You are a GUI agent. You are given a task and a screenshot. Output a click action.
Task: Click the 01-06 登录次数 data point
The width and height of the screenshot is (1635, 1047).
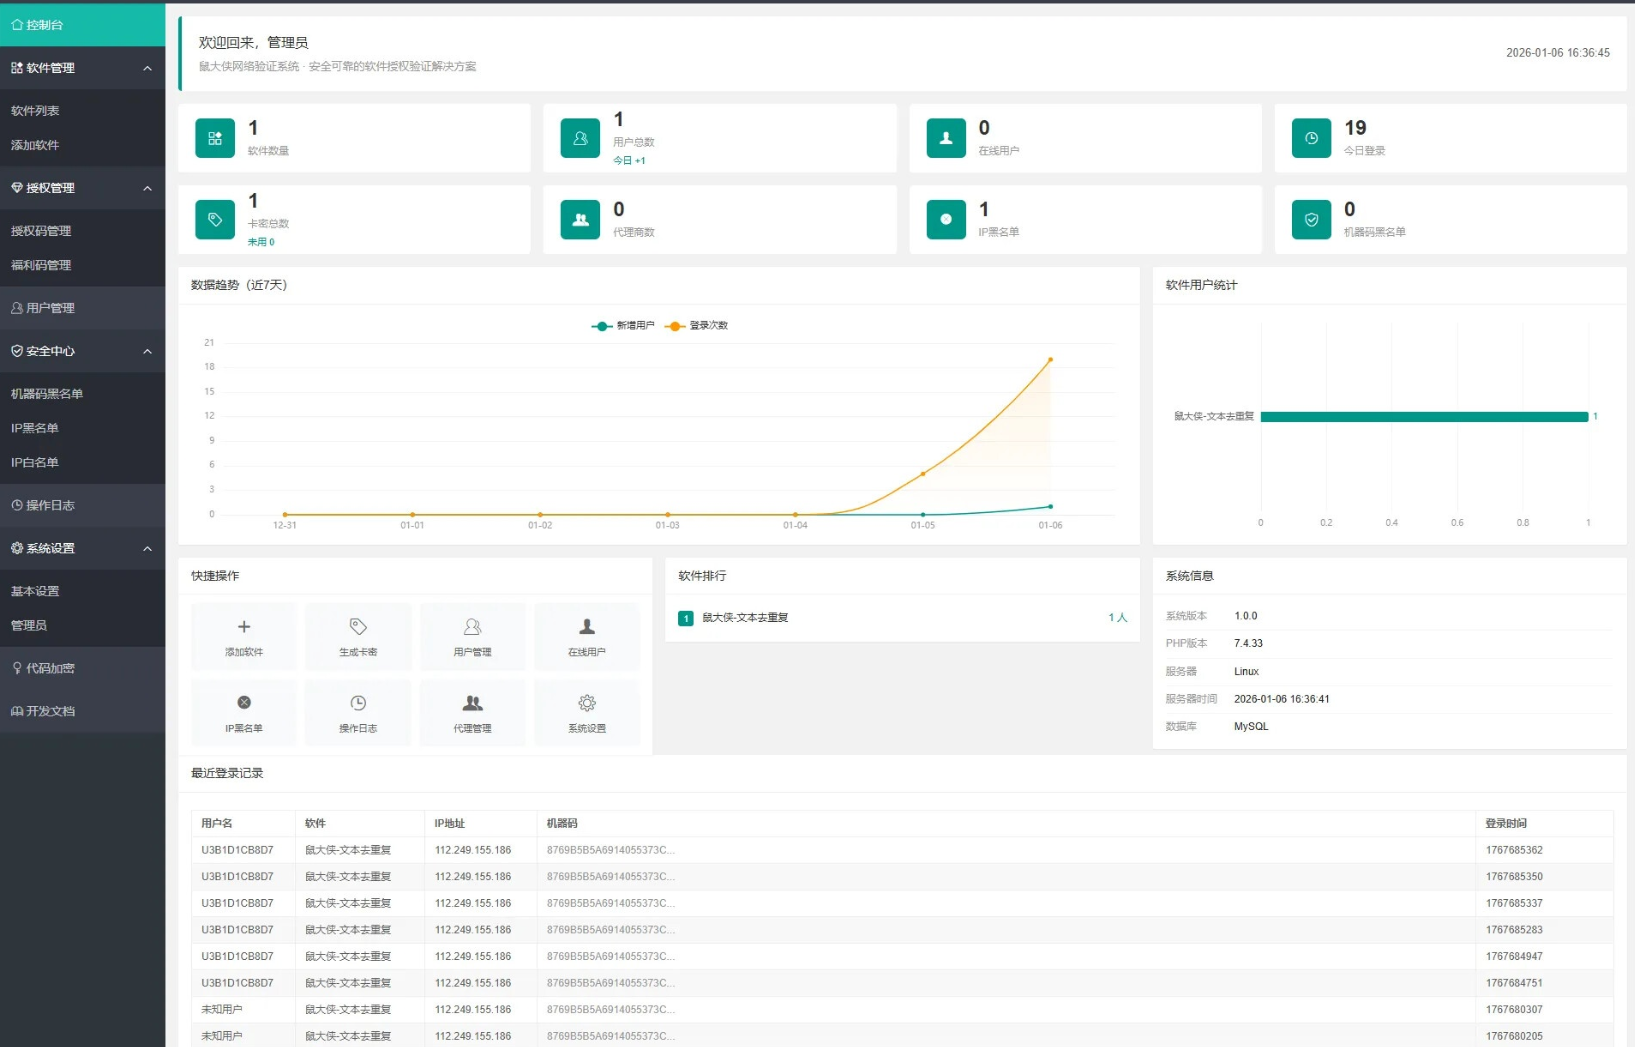coord(1050,360)
